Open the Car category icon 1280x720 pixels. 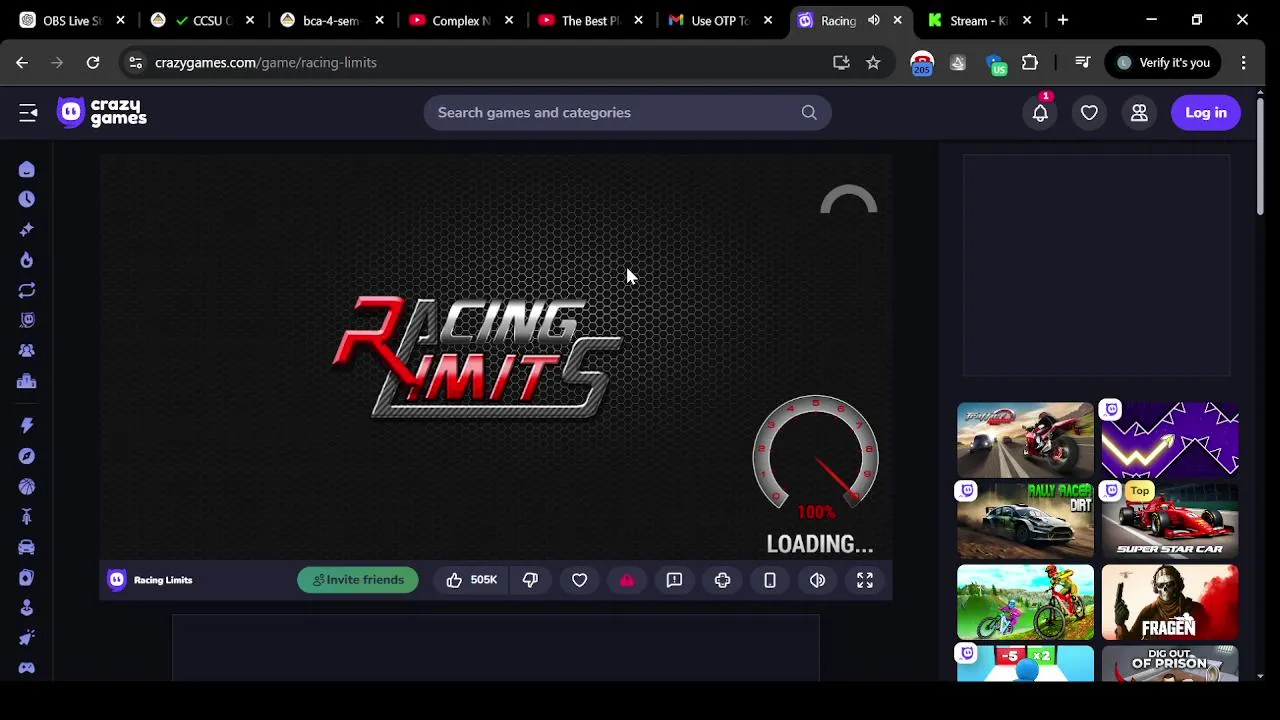click(x=27, y=547)
